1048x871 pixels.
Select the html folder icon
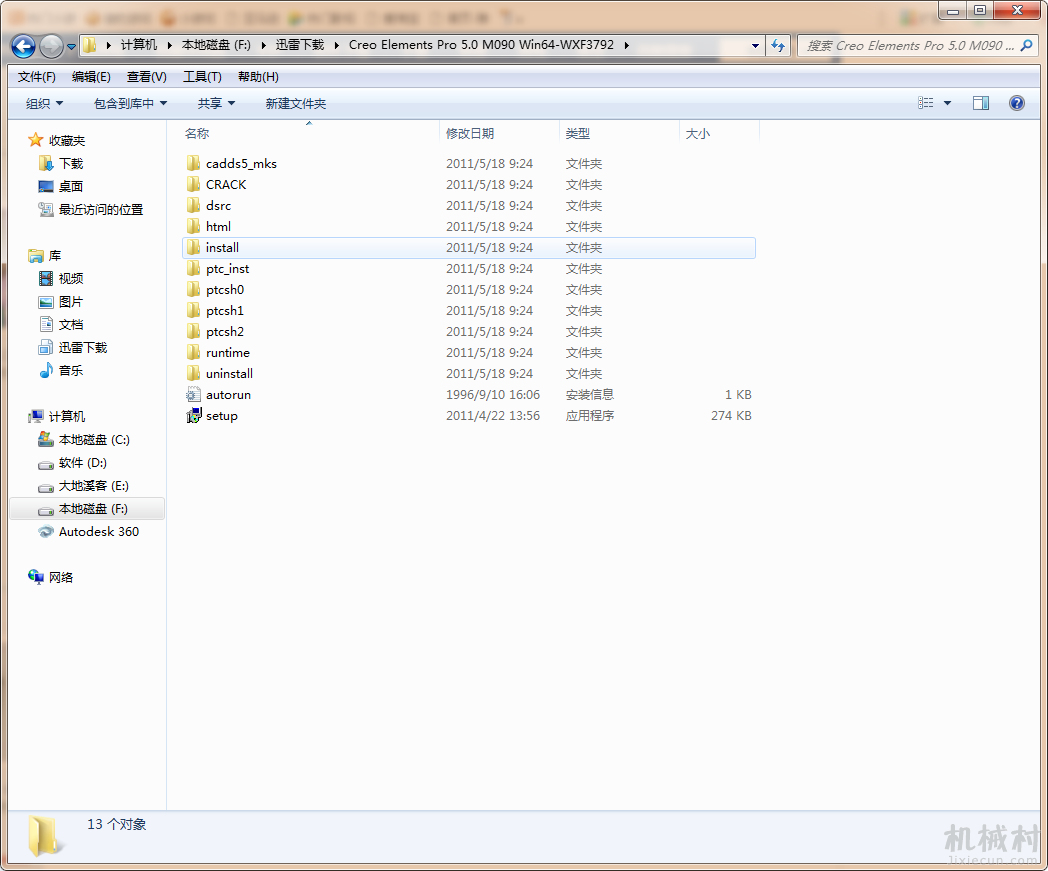tap(193, 226)
